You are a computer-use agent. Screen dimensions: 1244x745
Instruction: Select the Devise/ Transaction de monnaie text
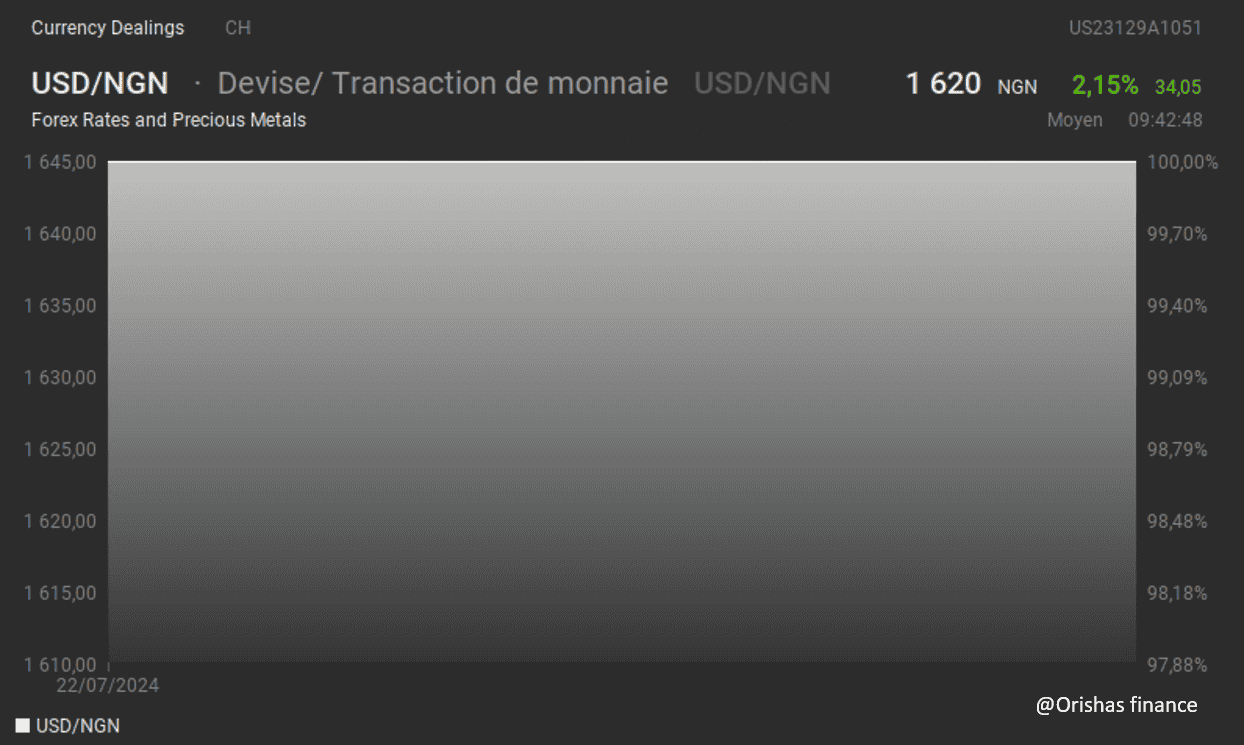pyautogui.click(x=443, y=83)
